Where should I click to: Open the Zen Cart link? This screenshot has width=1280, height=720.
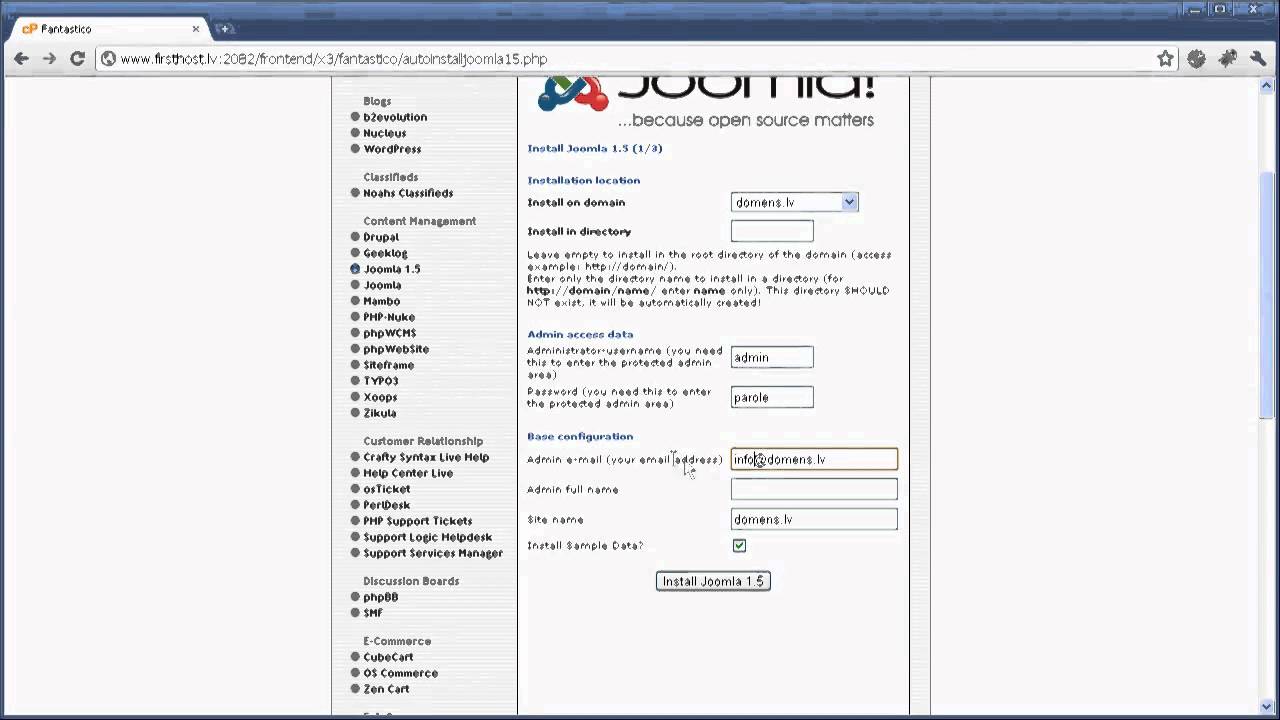tap(386, 689)
